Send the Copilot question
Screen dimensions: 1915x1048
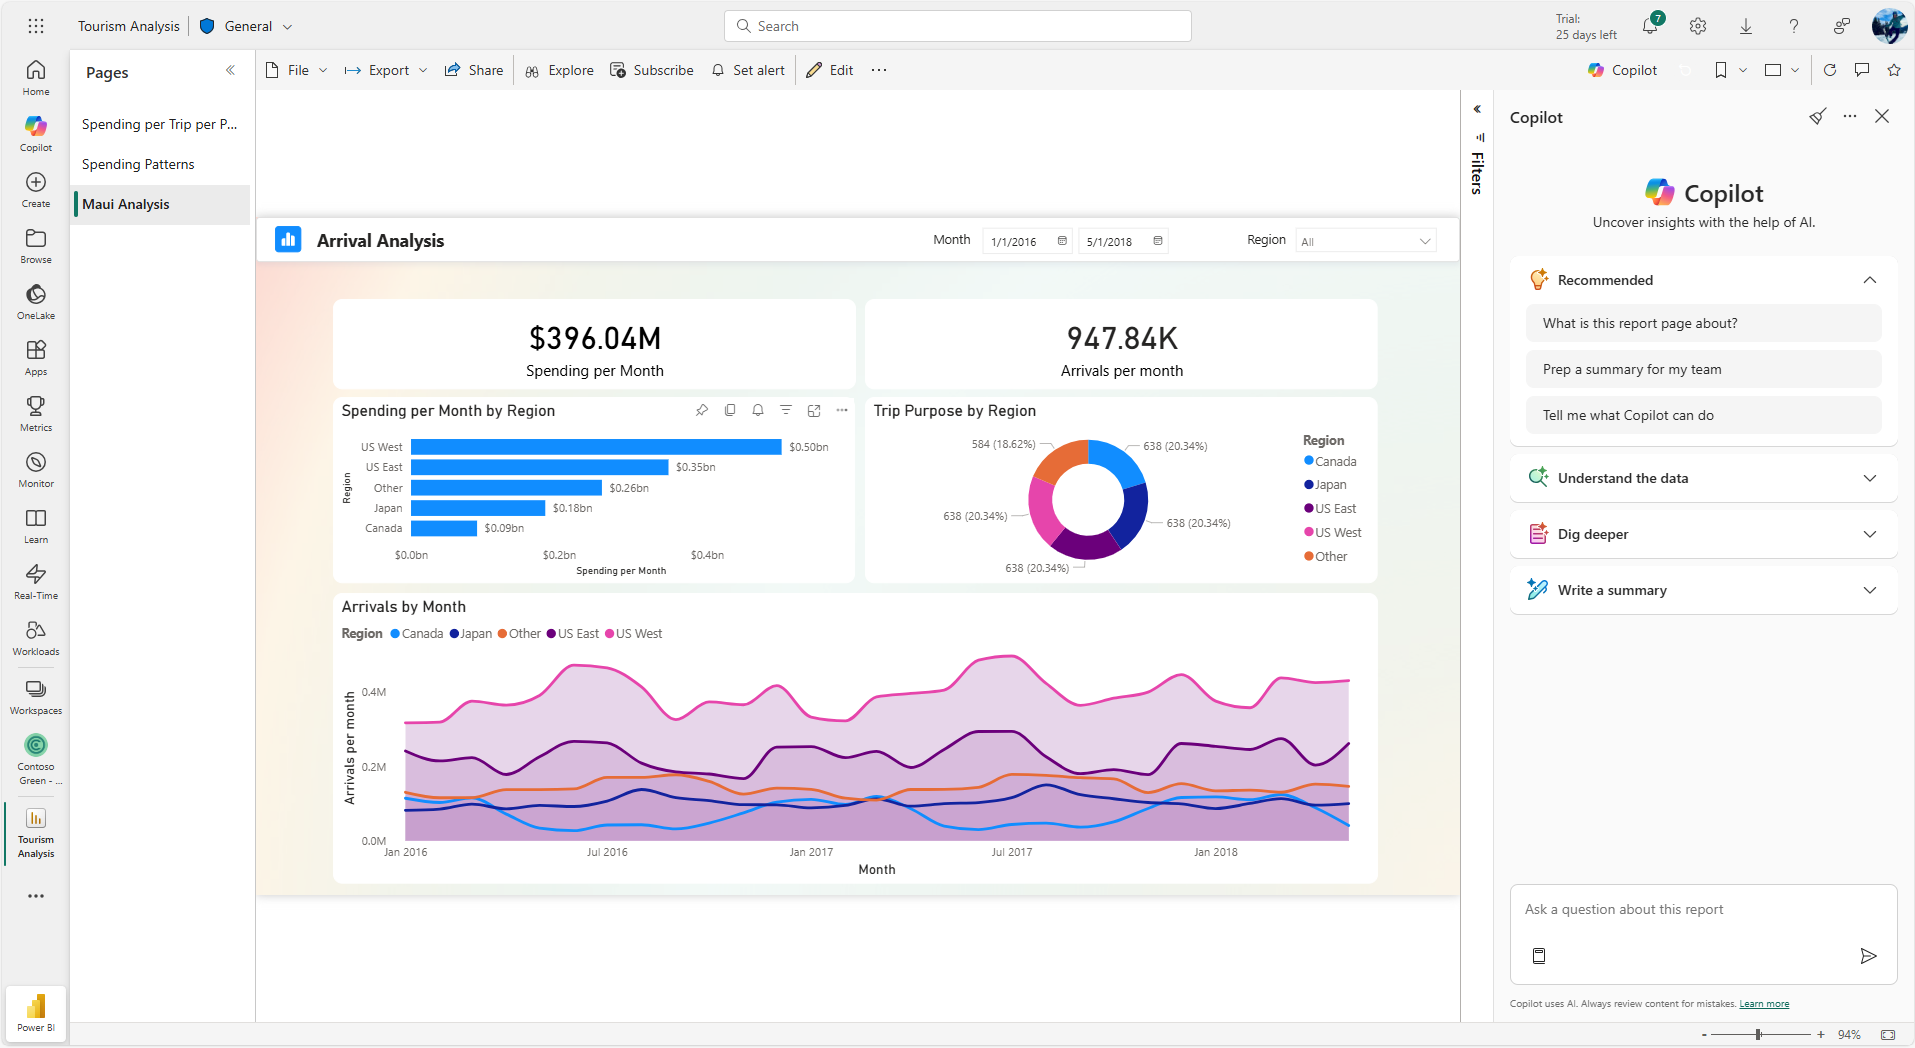[x=1868, y=956]
